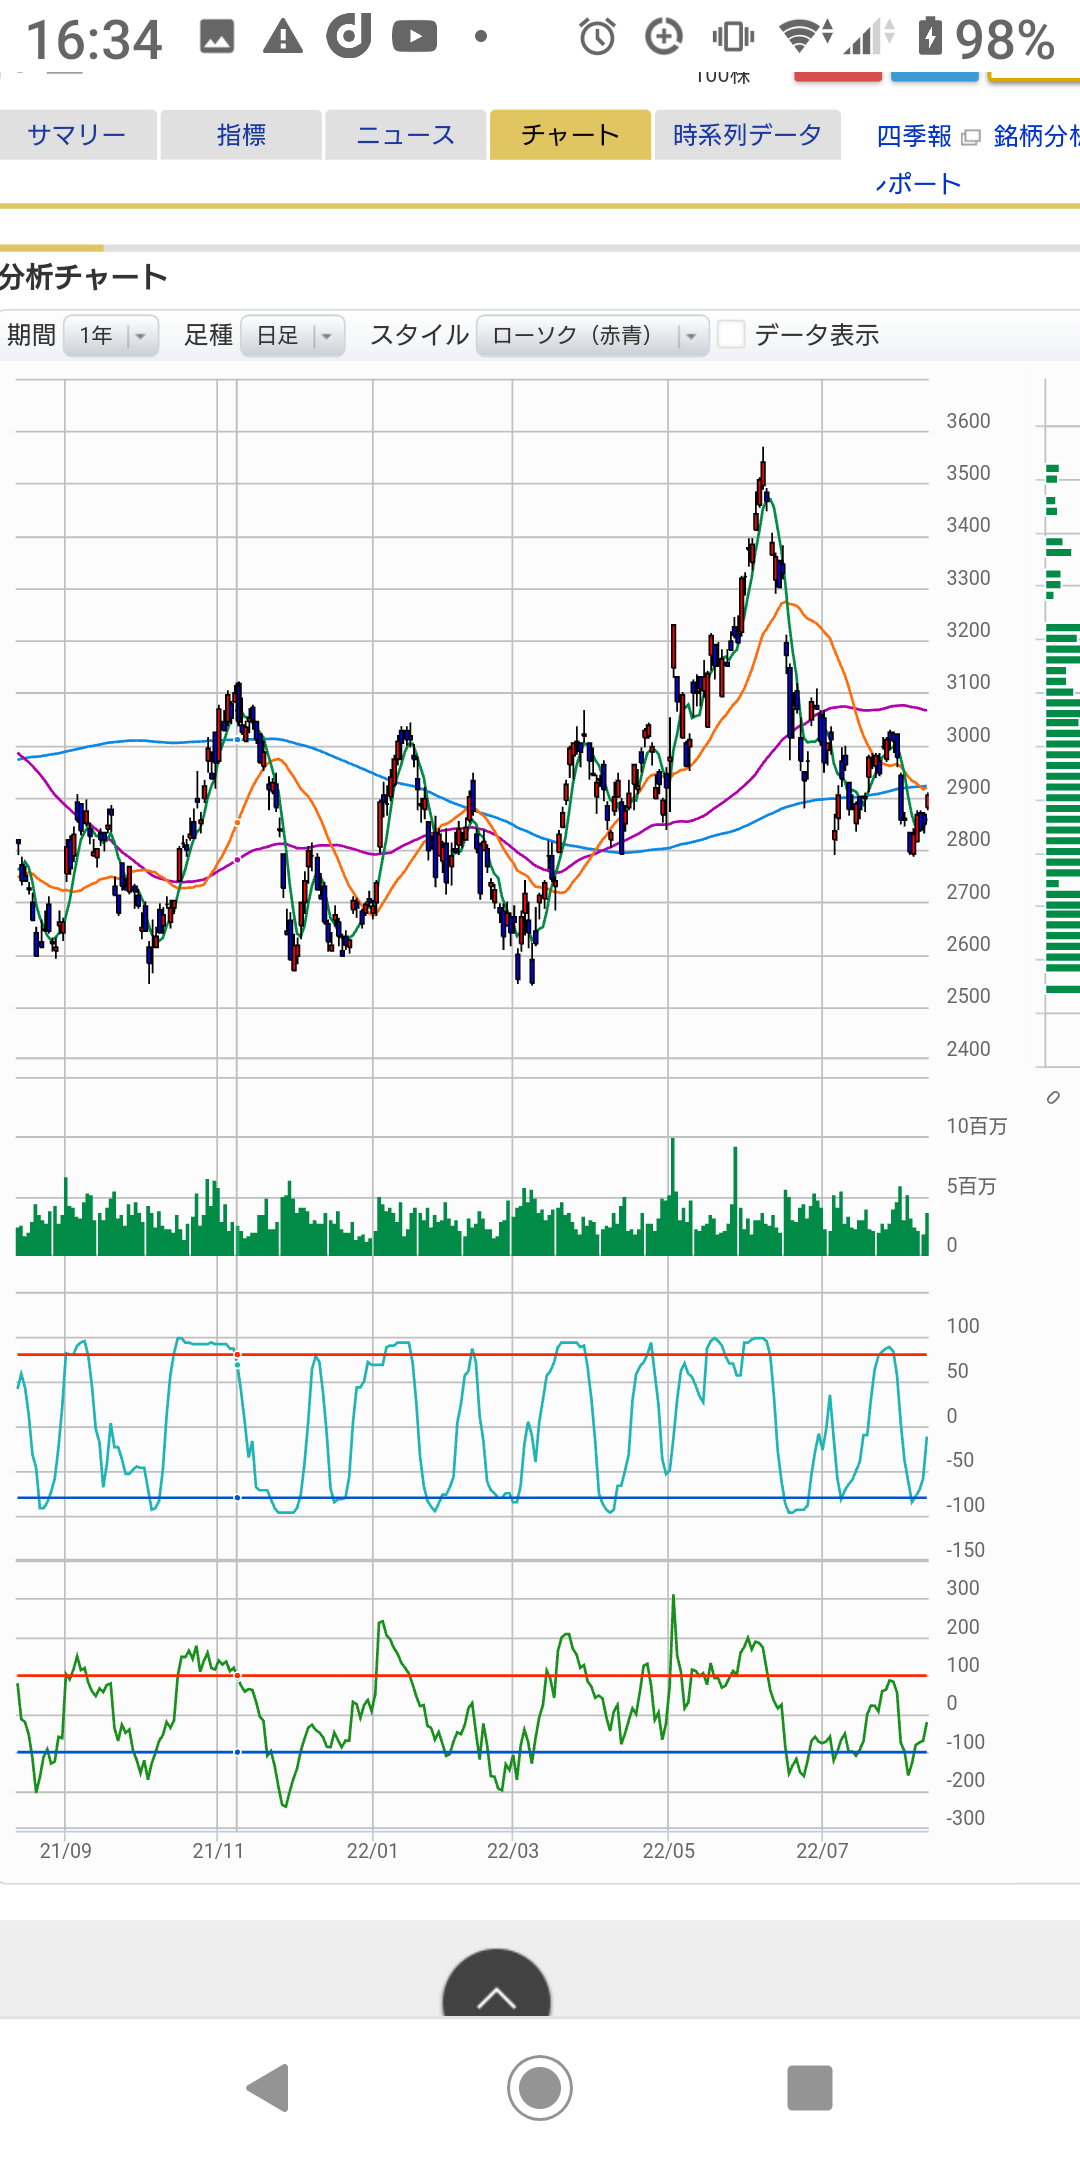Open the ニュース tab
1080x2160 pixels.
point(405,135)
